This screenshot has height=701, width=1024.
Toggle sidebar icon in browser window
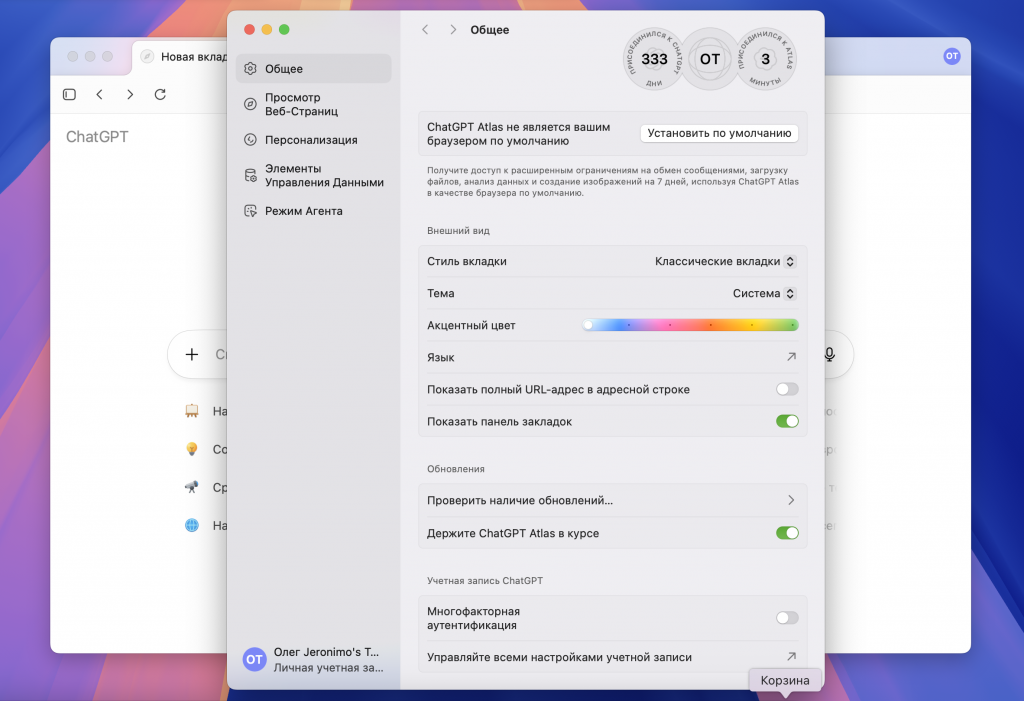(69, 94)
